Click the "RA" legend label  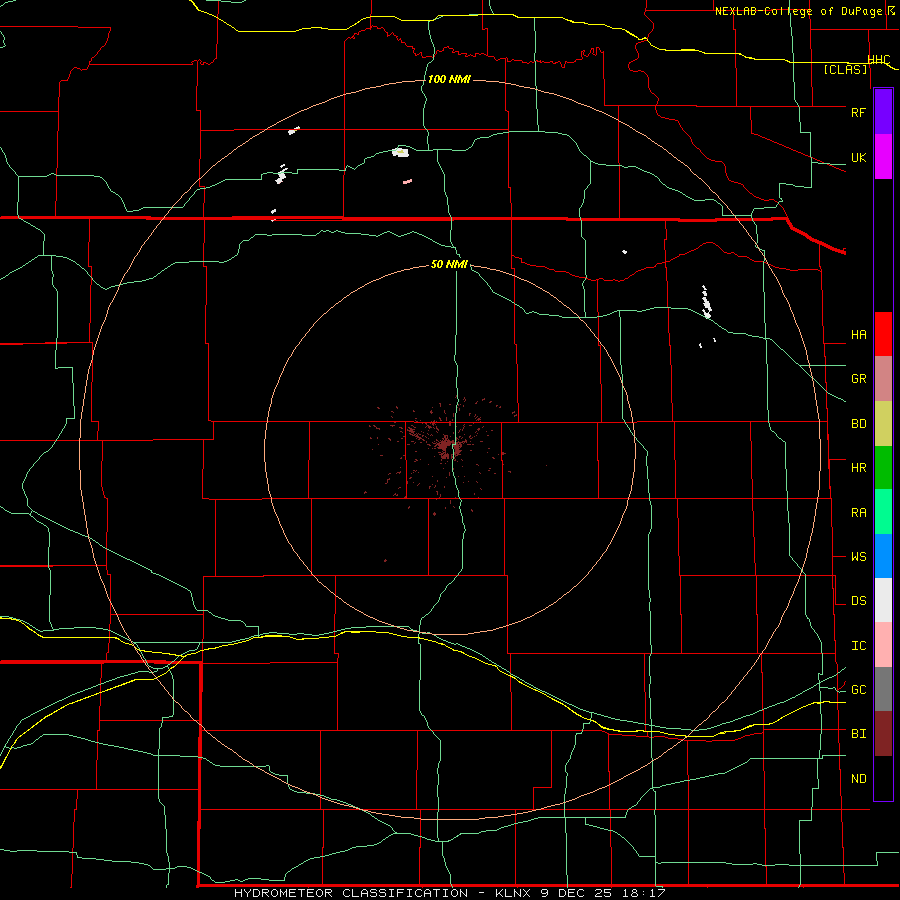coord(858,513)
